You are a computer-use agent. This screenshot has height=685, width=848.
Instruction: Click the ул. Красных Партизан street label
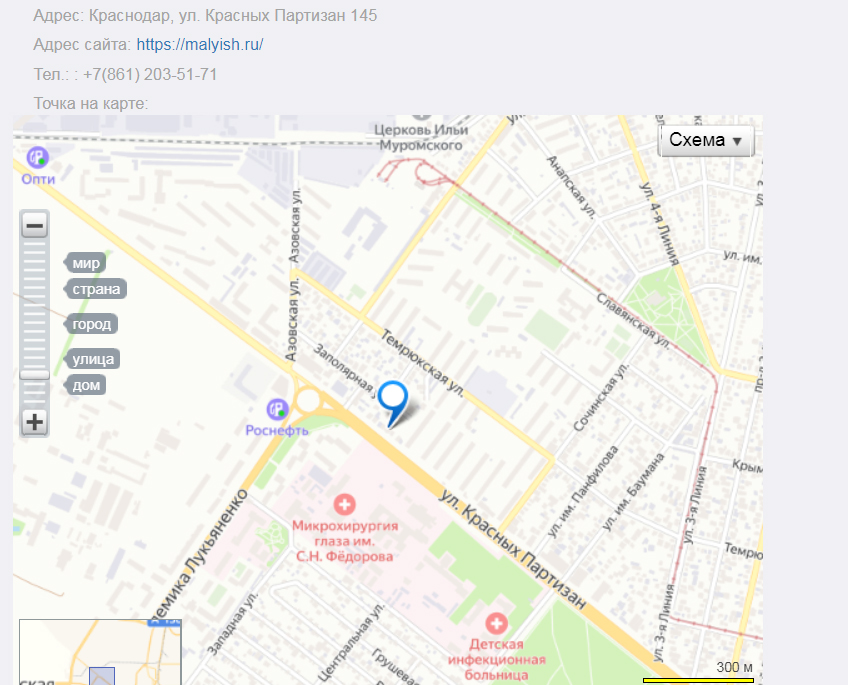click(512, 549)
